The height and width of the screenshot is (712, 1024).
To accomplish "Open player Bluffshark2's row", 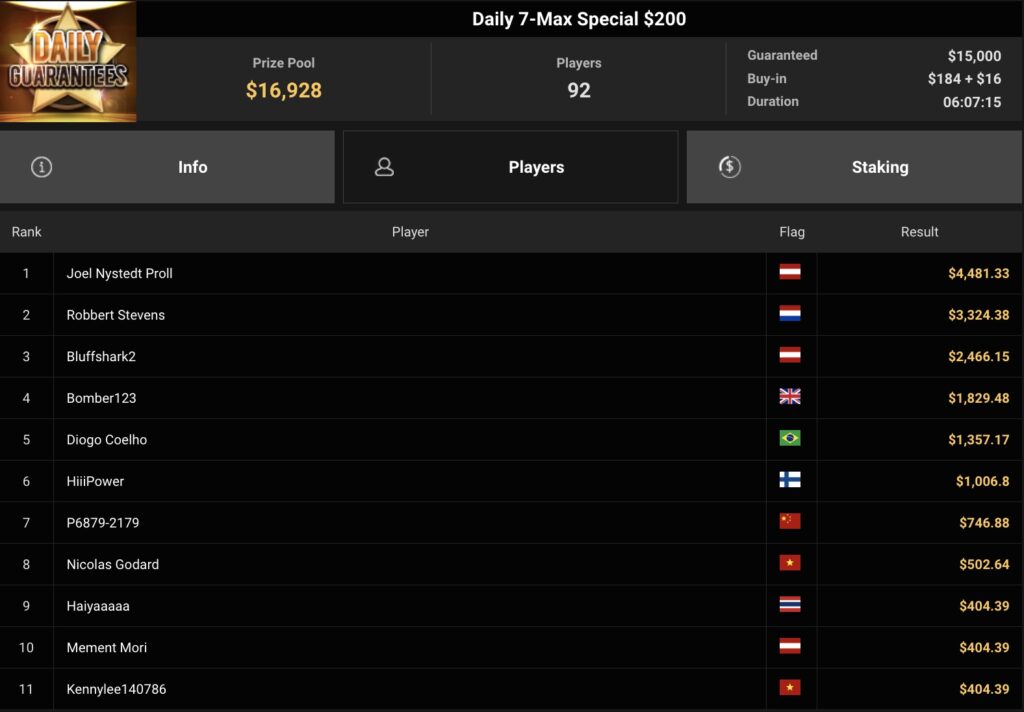I will pyautogui.click(x=101, y=357).
